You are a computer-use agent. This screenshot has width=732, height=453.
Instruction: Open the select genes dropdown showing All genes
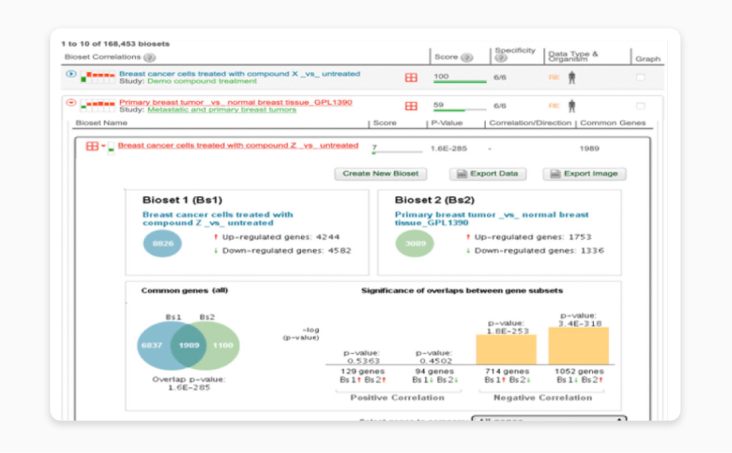pyautogui.click(x=548, y=420)
